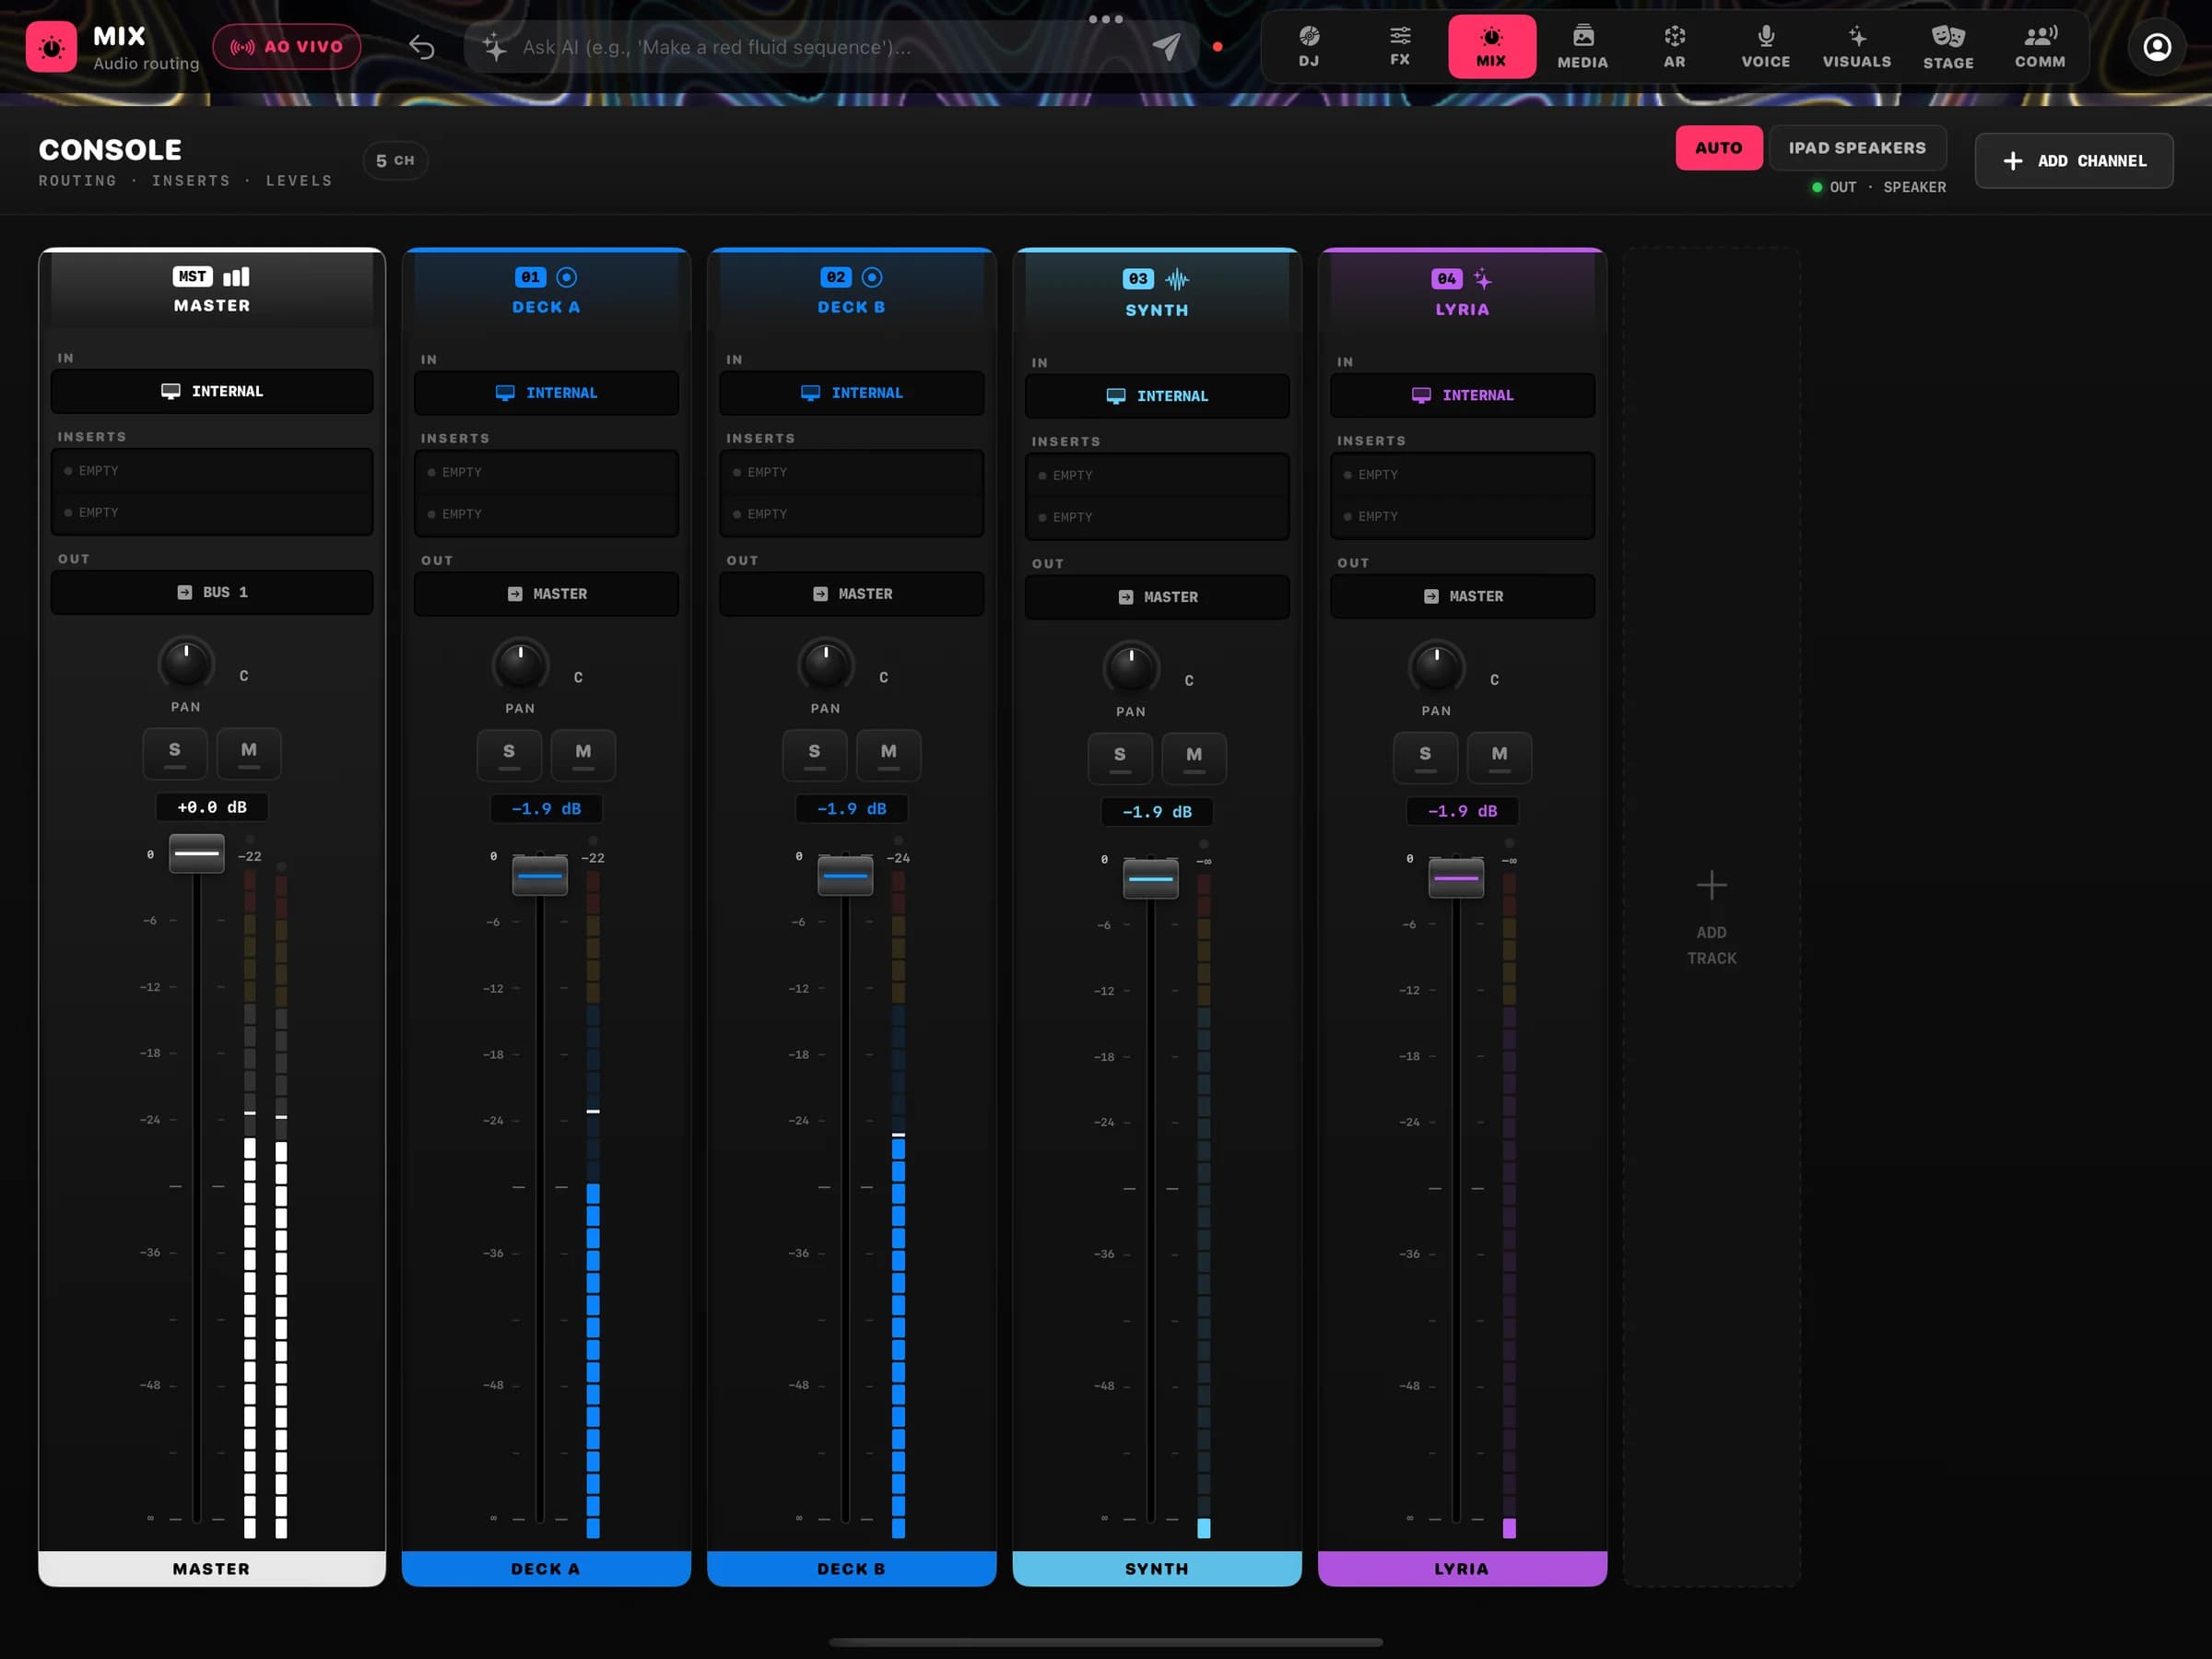Open the MEDIA section
2212x1659 pixels.
[x=1582, y=47]
